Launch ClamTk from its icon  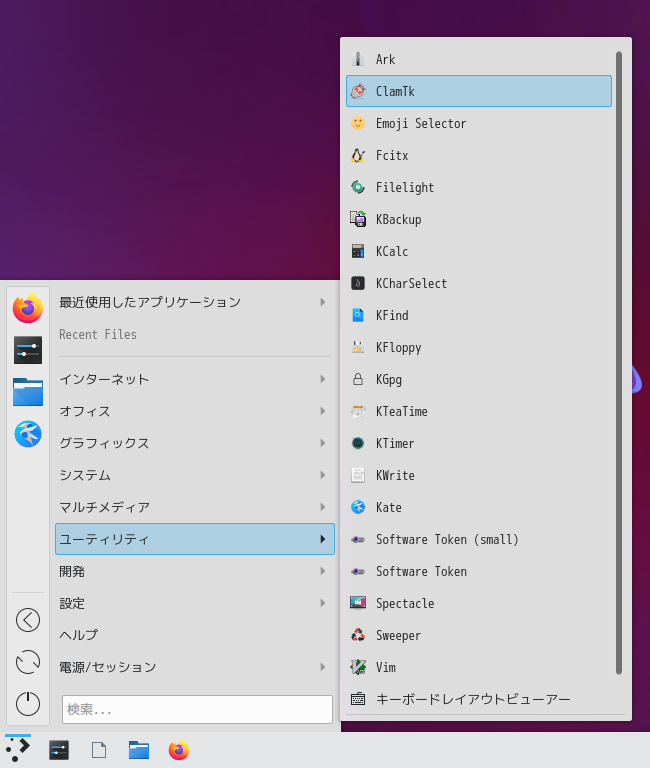[358, 91]
